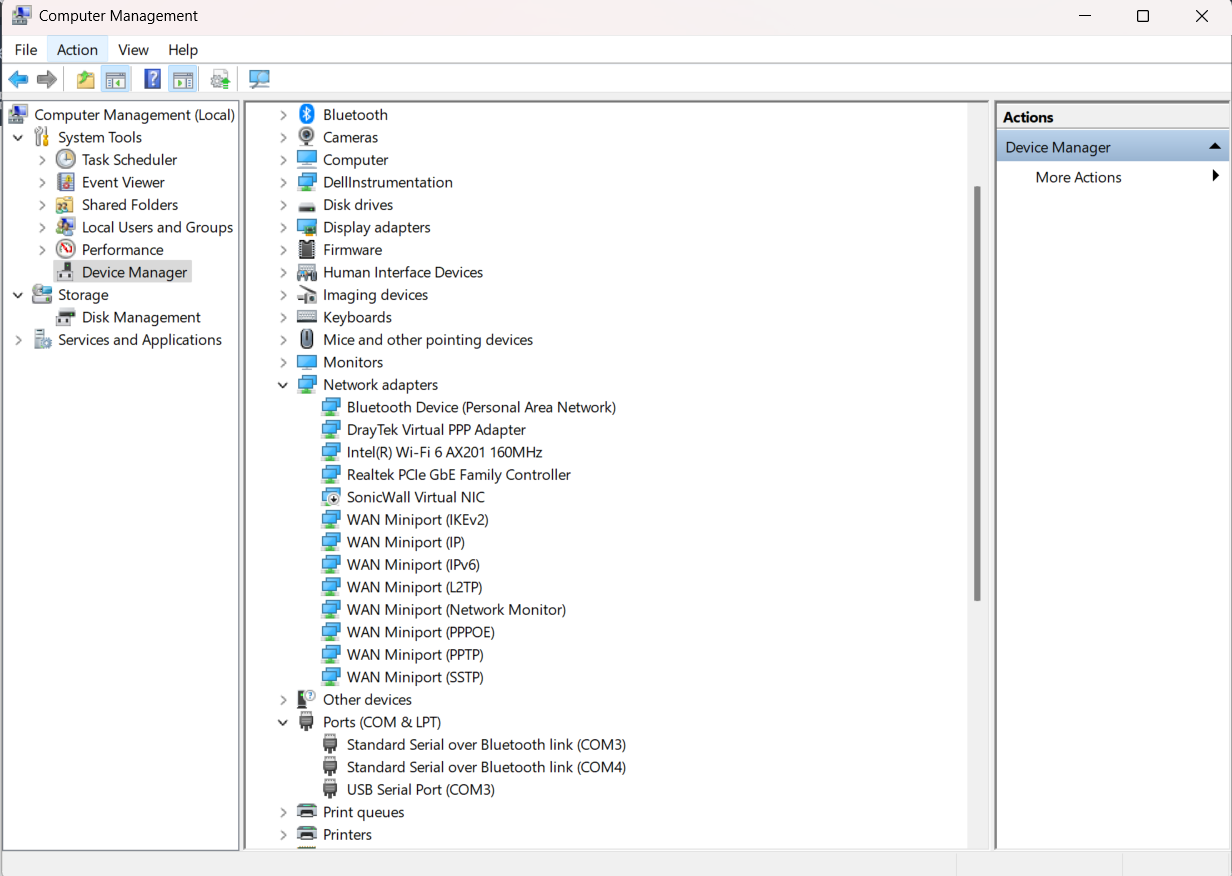1232x876 pixels.
Task: Click the blue Back arrow in toolbar
Action: point(18,79)
